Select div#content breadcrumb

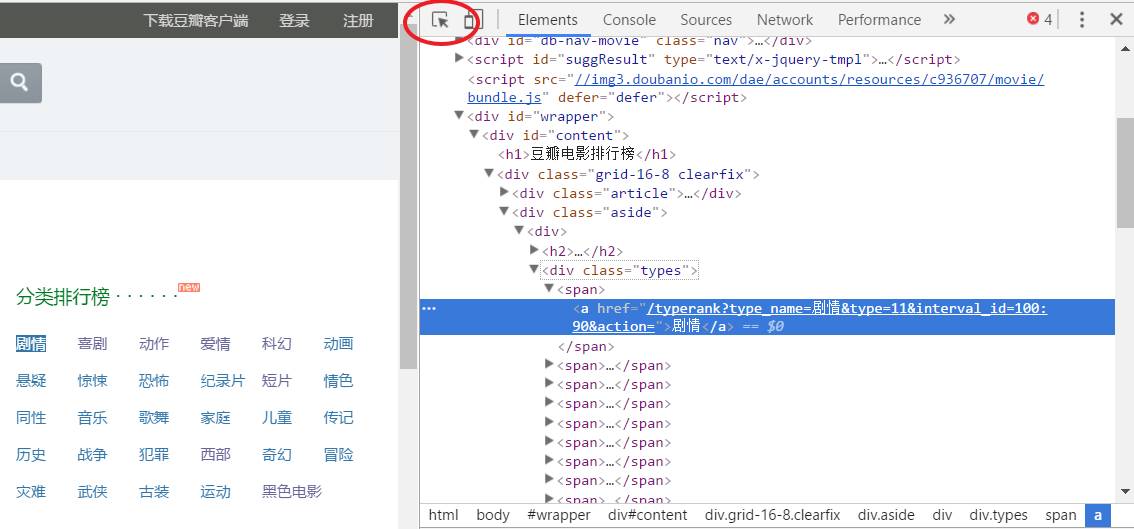coord(647,515)
